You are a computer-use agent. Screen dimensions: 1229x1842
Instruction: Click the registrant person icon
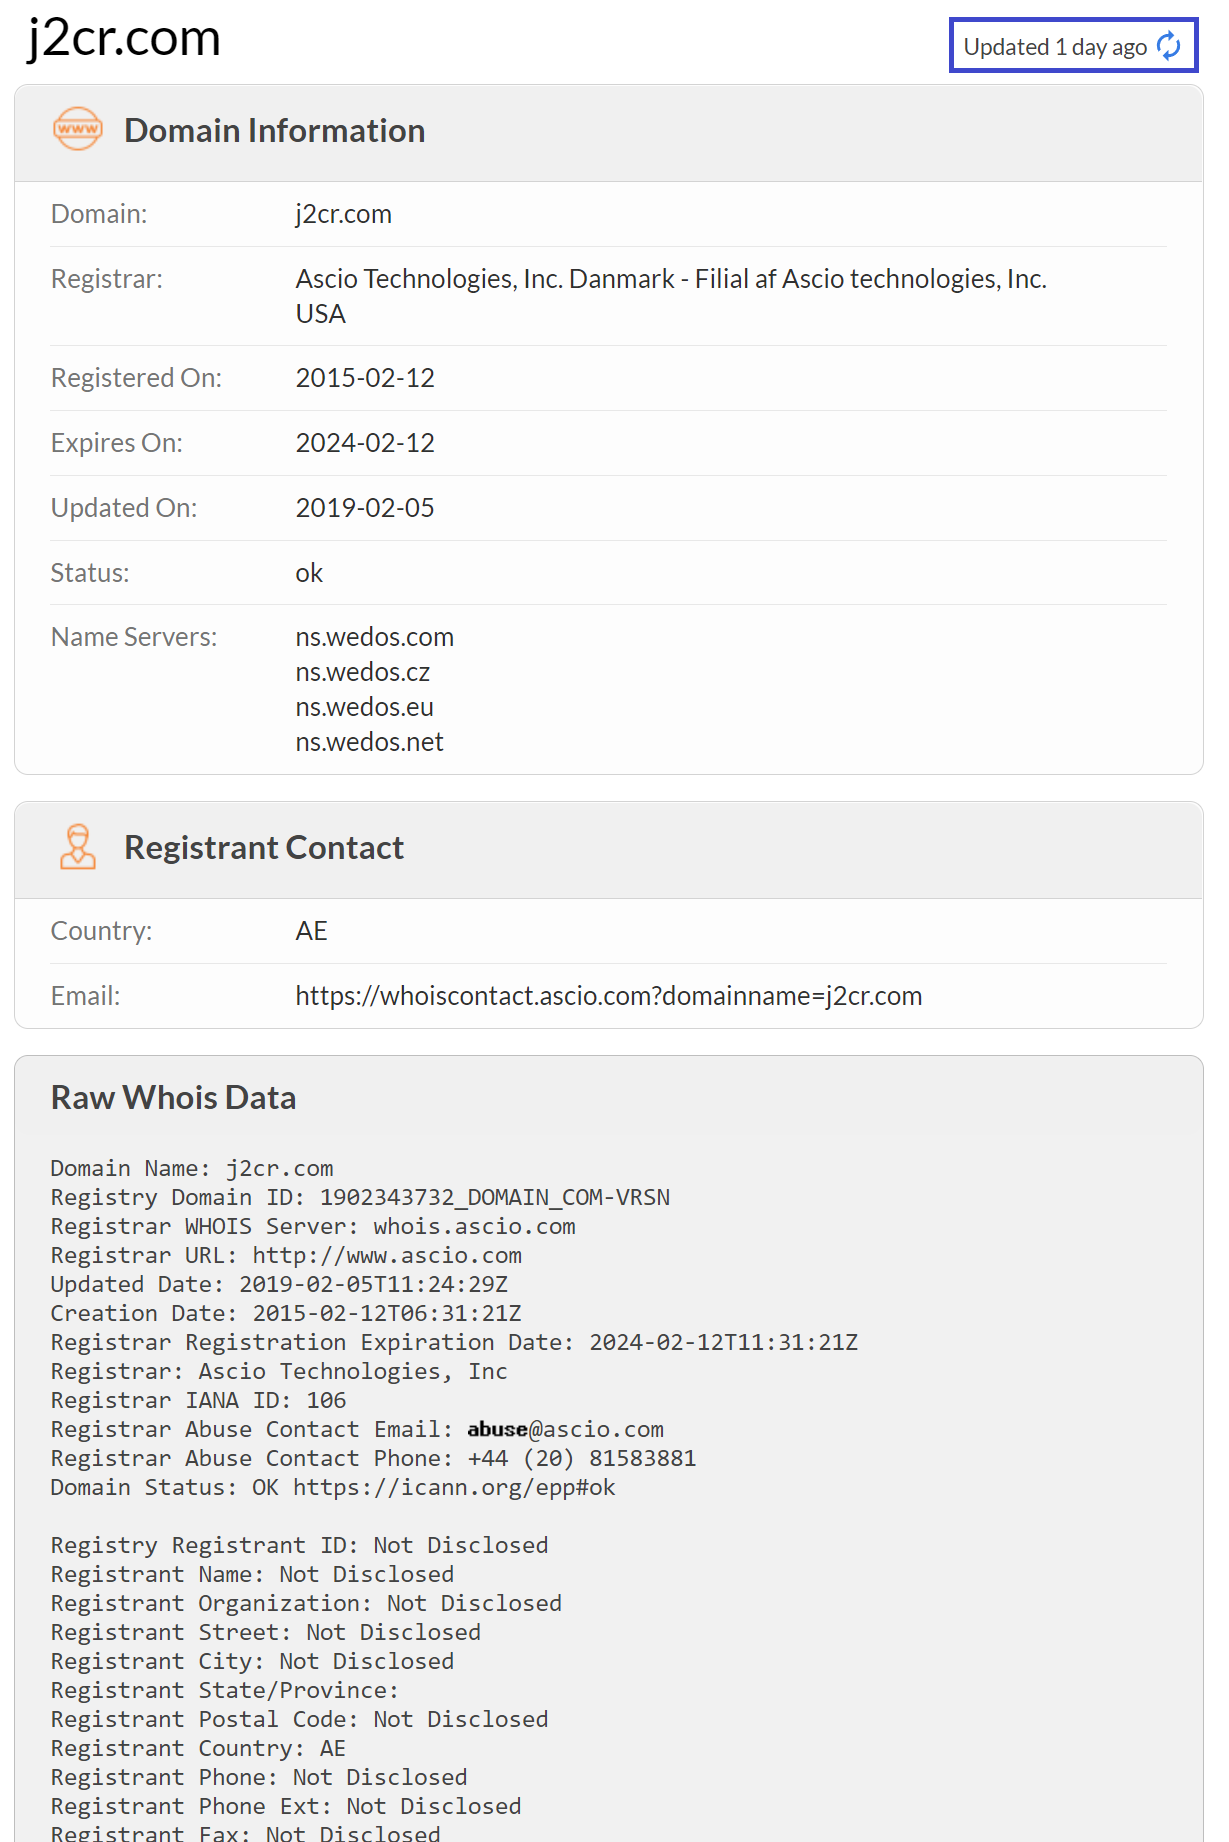coord(77,847)
